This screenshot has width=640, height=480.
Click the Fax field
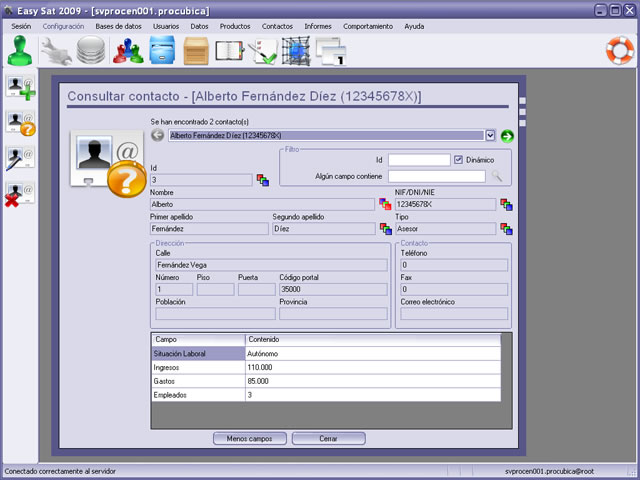(x=454, y=289)
